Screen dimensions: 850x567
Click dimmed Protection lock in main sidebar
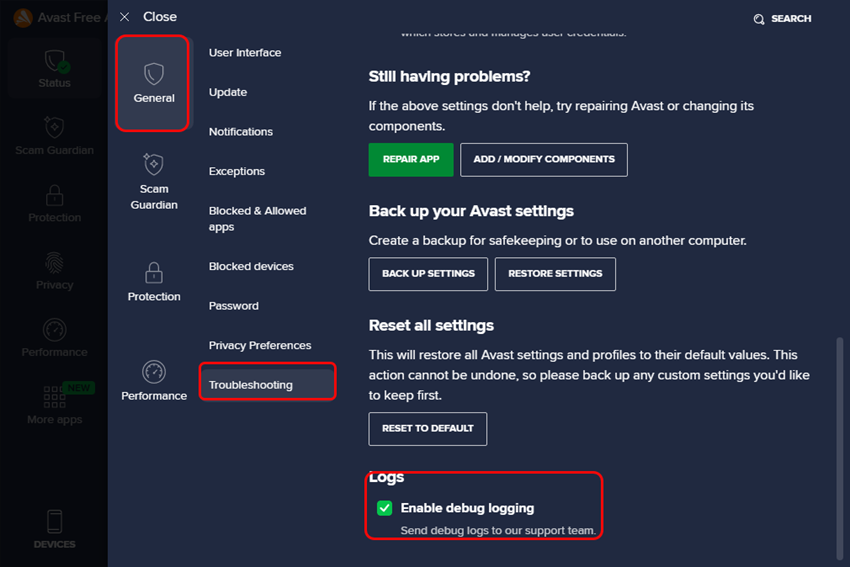coord(54,195)
